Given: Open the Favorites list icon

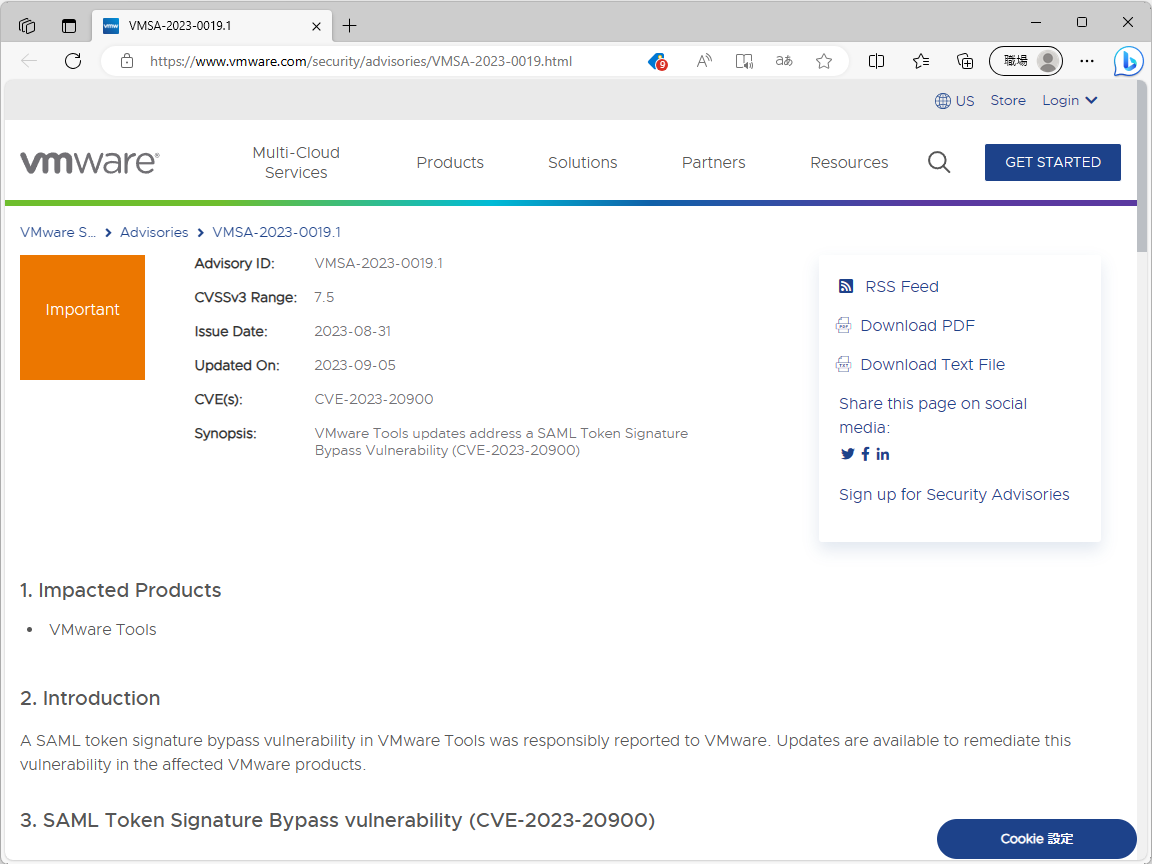Looking at the screenshot, I should point(921,61).
